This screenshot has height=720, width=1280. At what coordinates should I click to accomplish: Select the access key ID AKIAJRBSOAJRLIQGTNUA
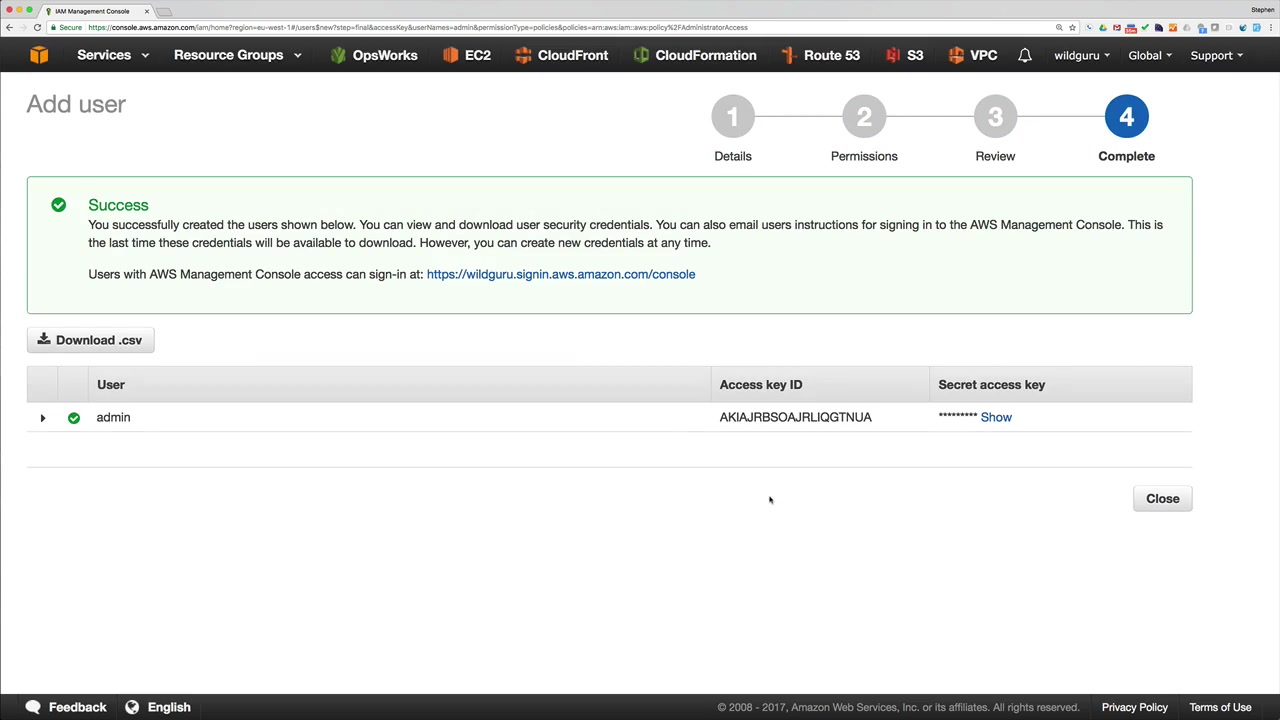point(796,417)
